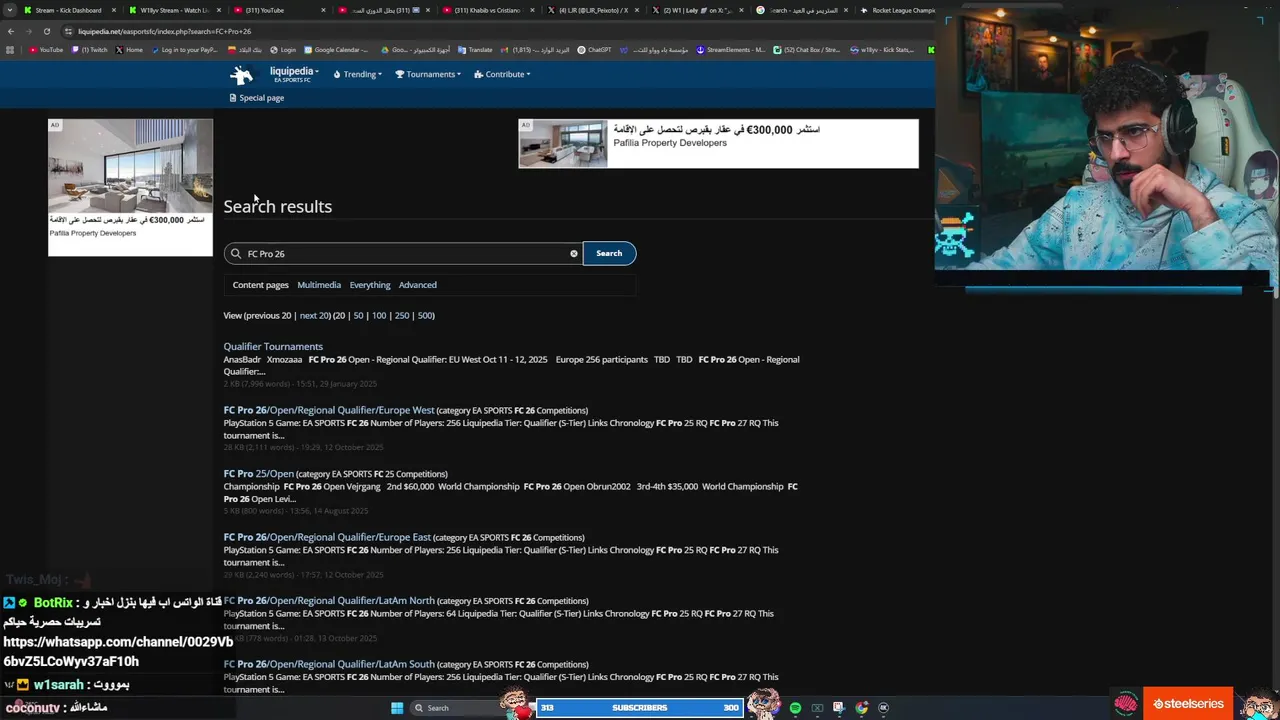This screenshot has height=720, width=1280.
Task: Focus the search field containing FC Pro 26
Action: (403, 254)
